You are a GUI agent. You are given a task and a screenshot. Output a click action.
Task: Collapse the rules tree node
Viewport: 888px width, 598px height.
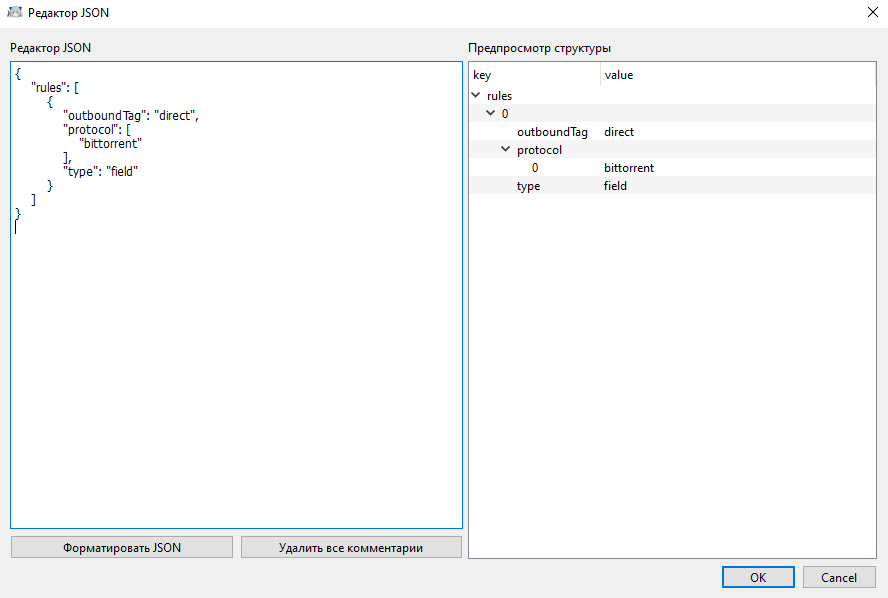[476, 95]
